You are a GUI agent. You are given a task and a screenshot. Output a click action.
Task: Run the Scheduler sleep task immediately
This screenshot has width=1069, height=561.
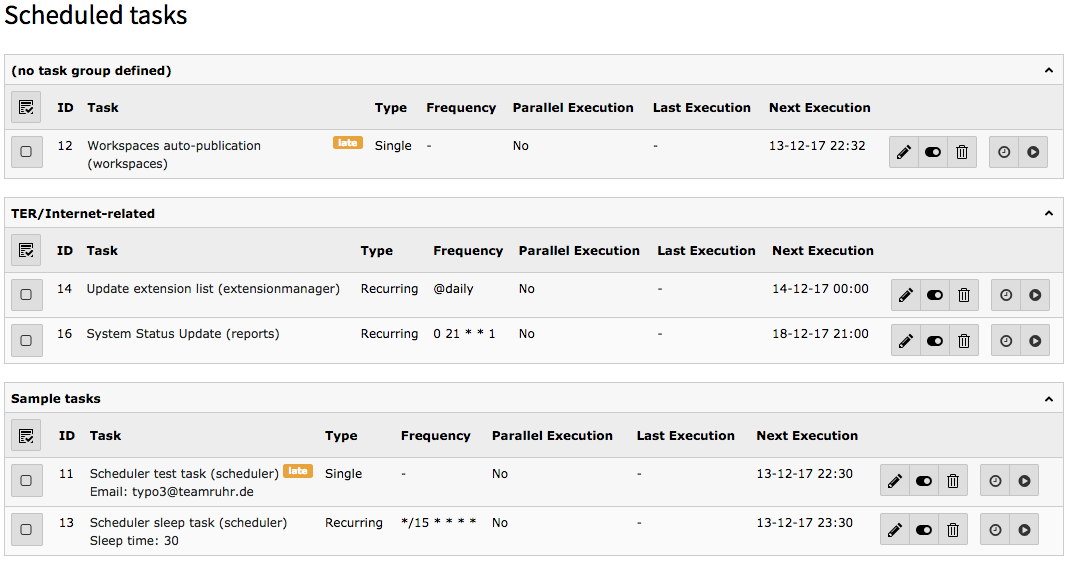coord(1024,530)
